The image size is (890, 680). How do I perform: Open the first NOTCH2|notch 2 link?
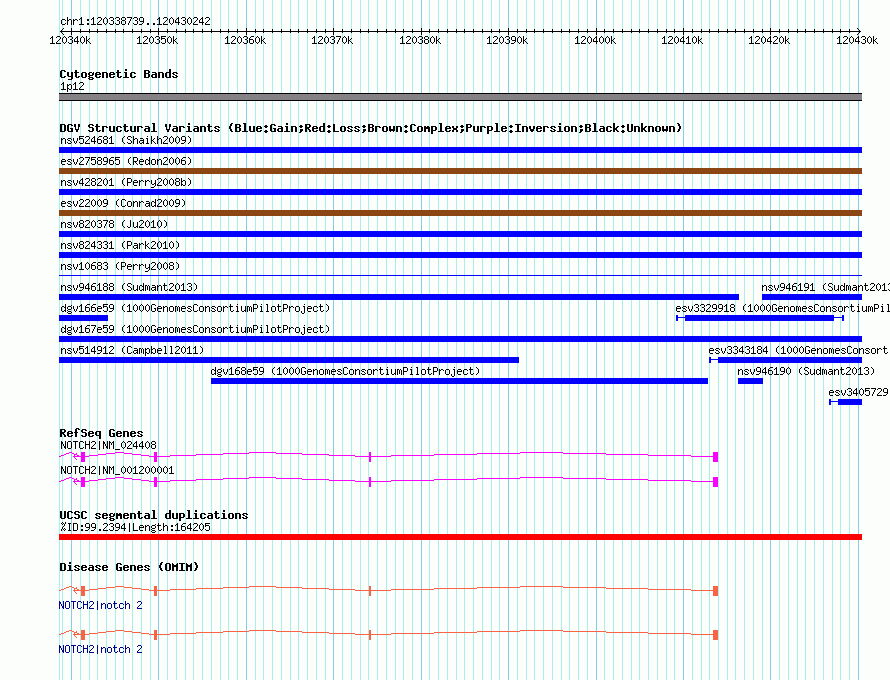tap(100, 606)
